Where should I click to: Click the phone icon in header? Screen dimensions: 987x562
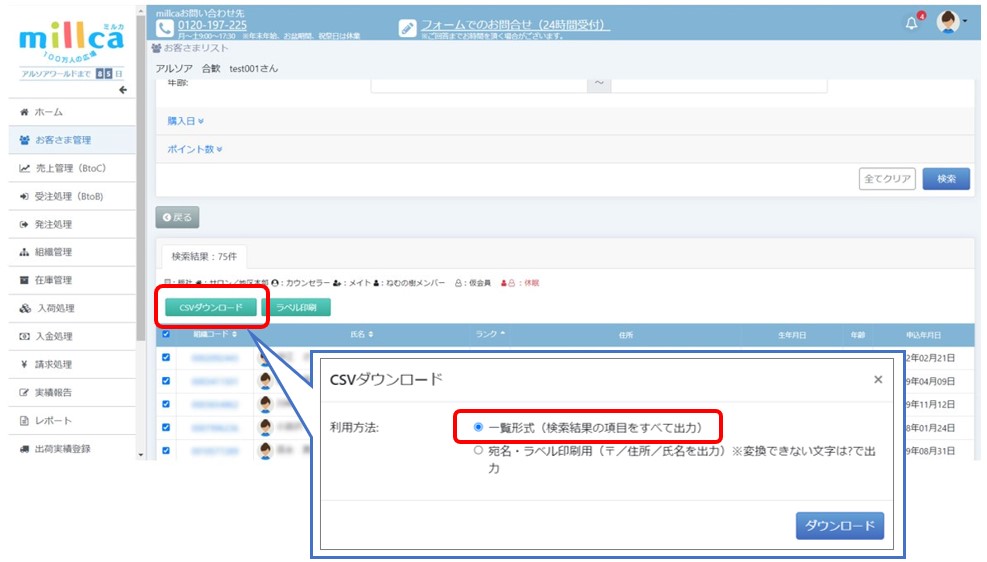click(x=166, y=27)
